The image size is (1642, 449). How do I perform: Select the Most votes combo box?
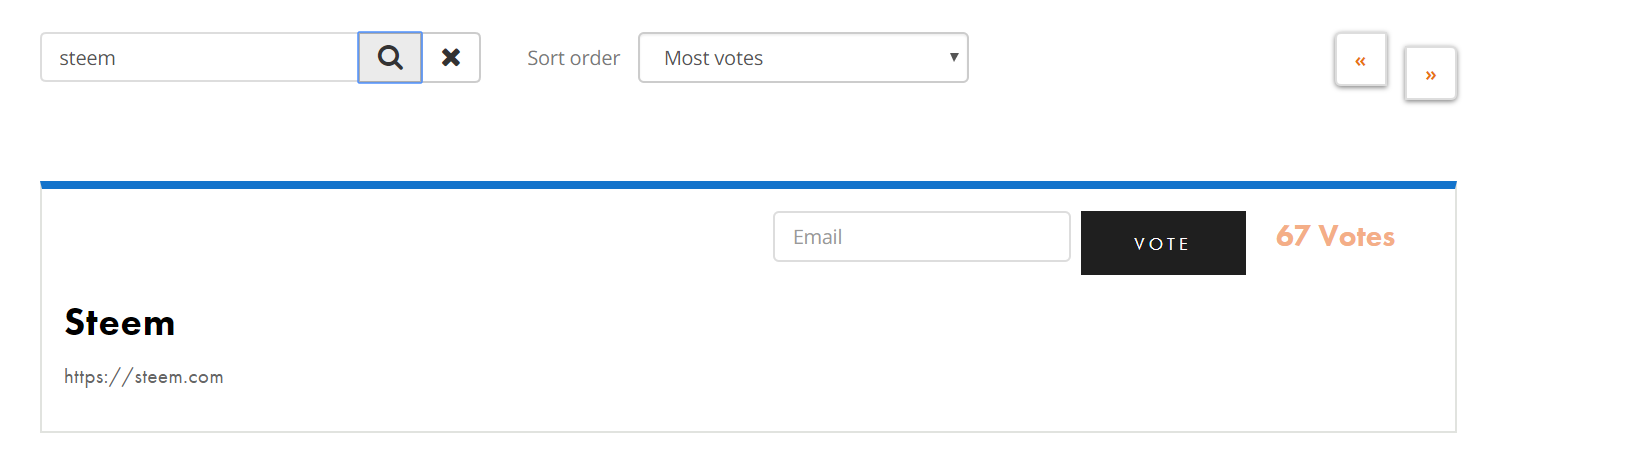pos(803,58)
